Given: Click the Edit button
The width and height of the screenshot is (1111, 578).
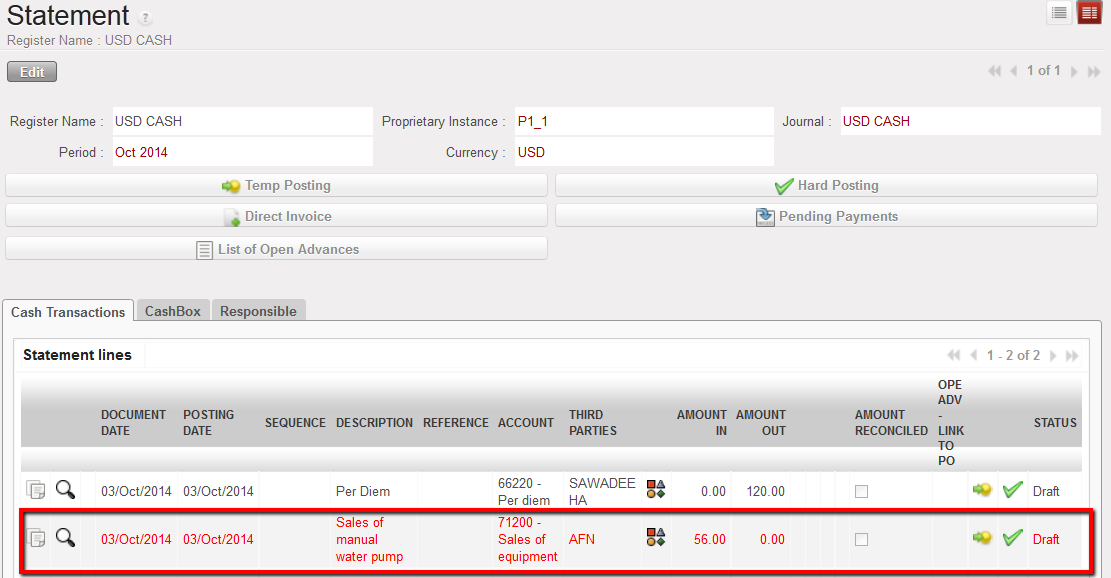Looking at the screenshot, I should pos(32,72).
